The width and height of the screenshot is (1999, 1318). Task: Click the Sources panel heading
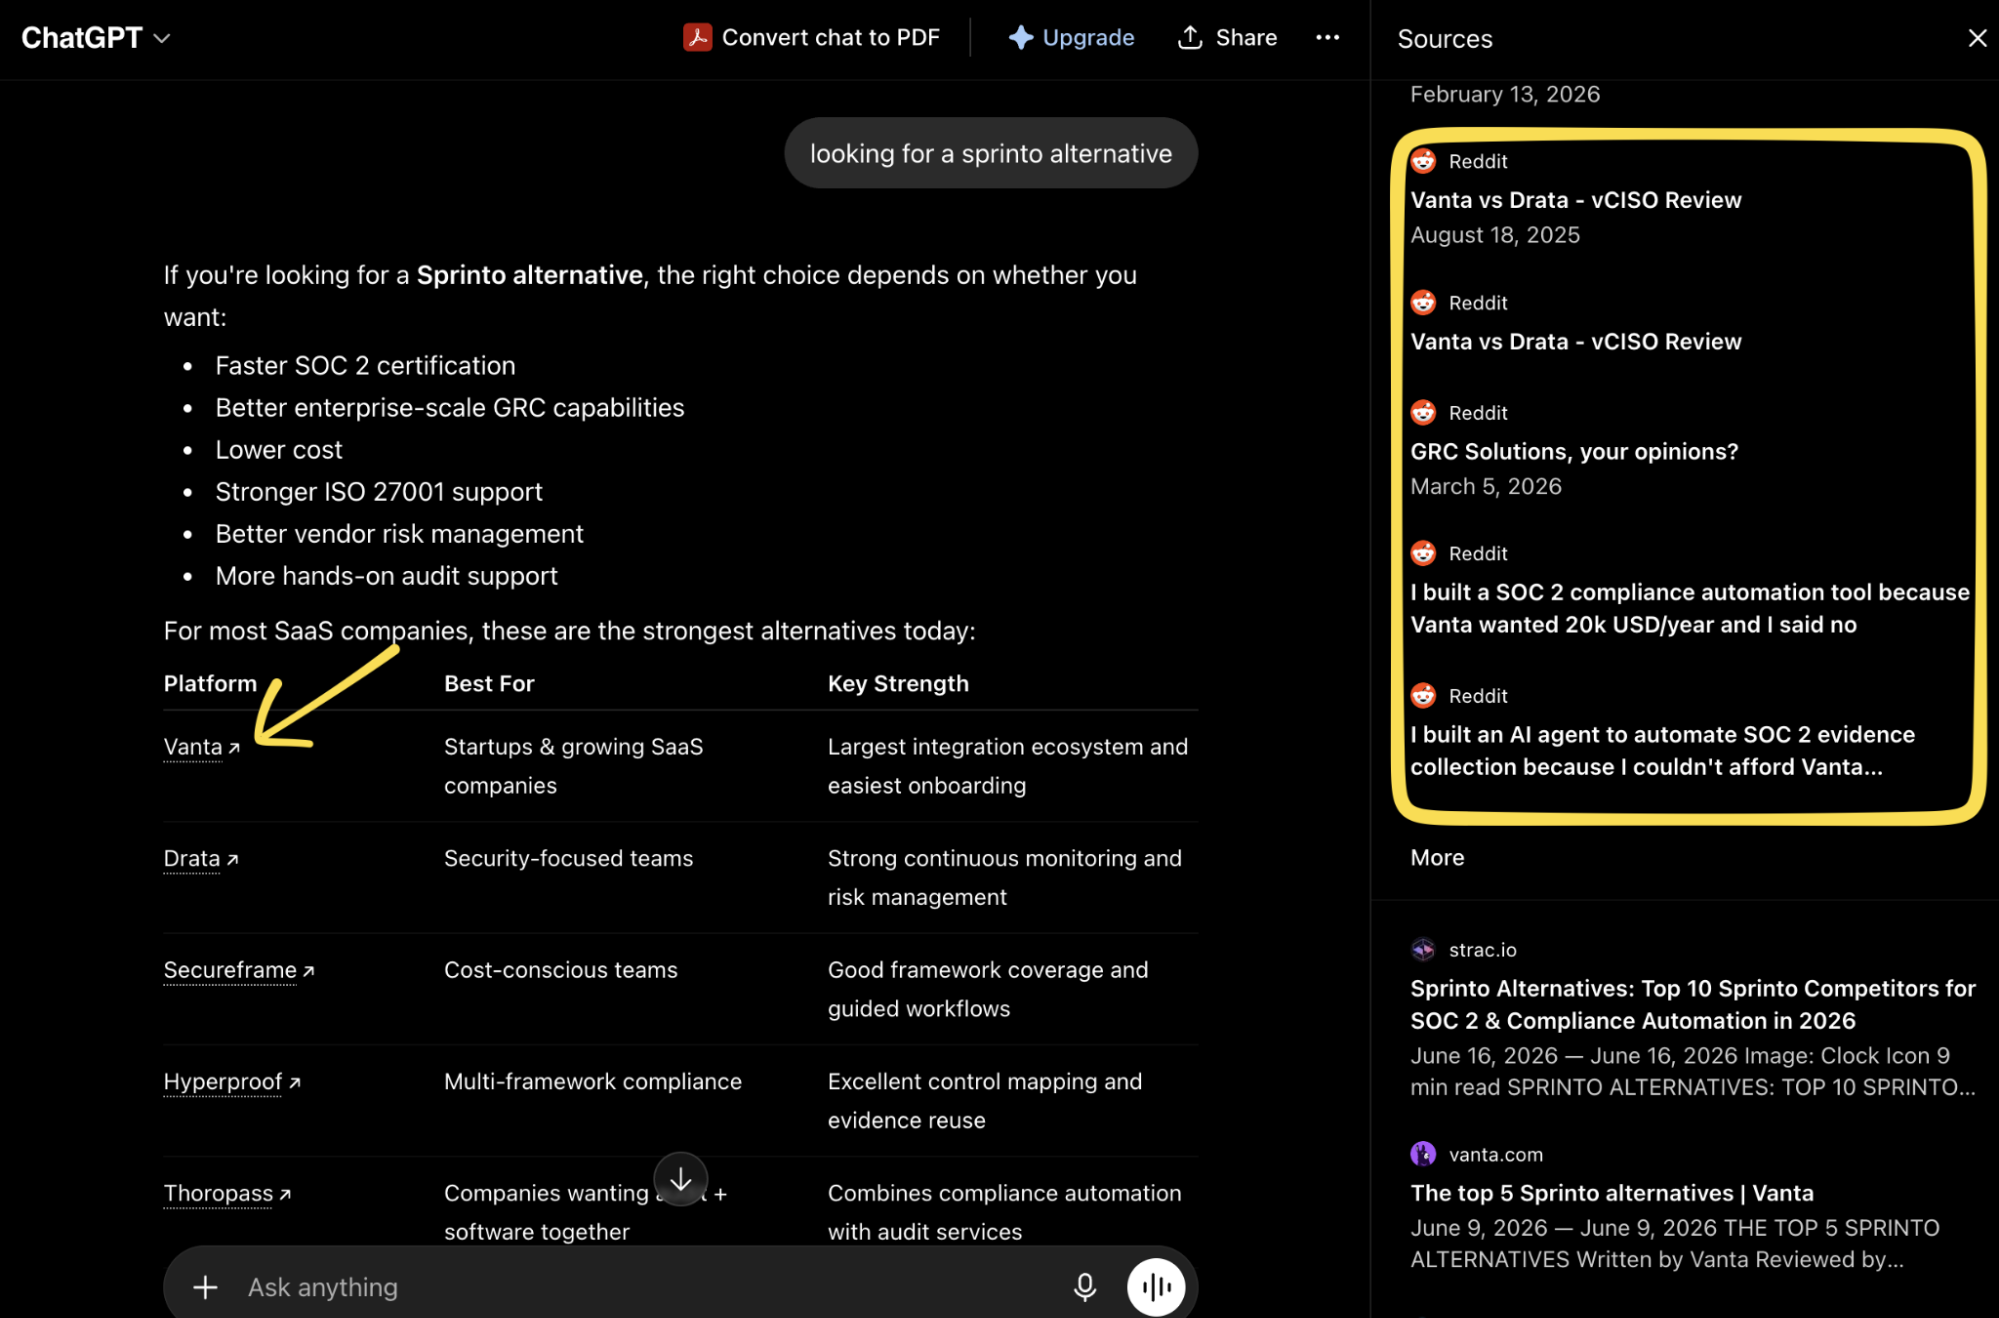coord(1444,39)
